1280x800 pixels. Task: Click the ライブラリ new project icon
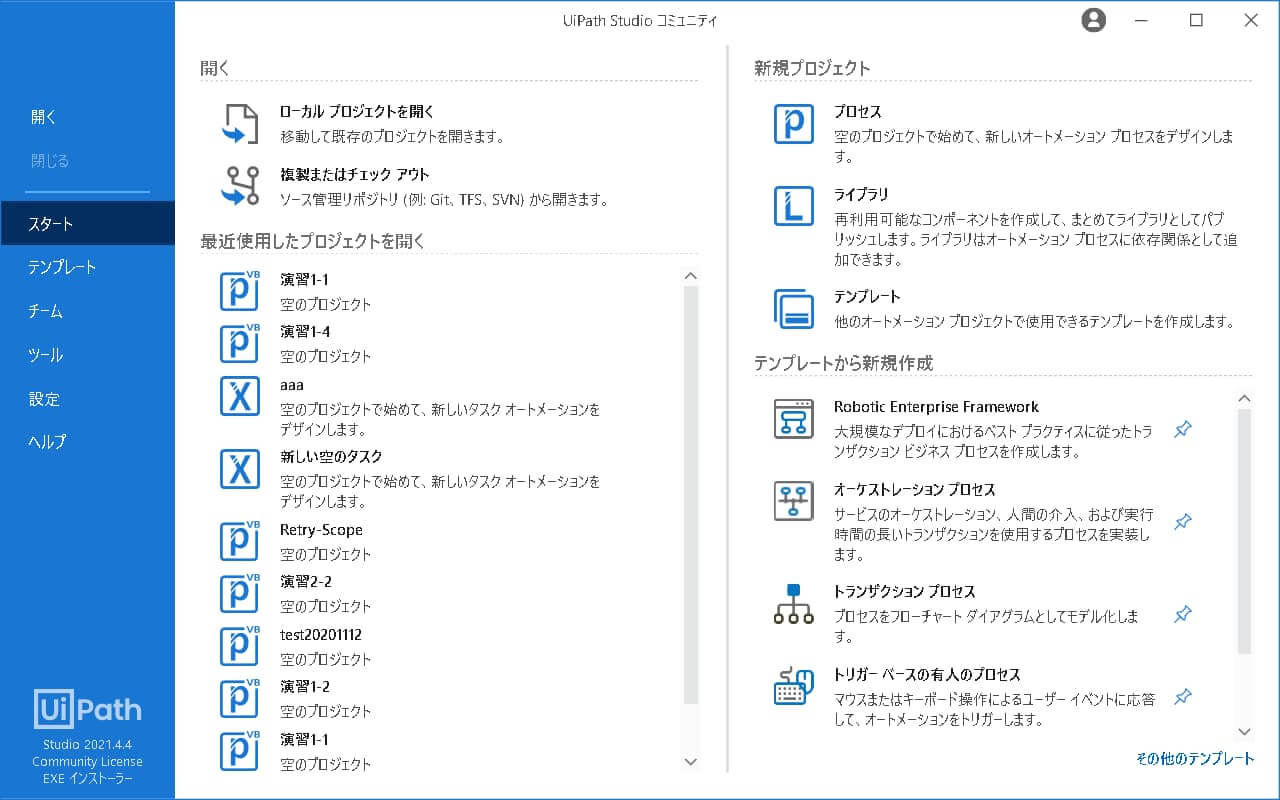[x=794, y=206]
